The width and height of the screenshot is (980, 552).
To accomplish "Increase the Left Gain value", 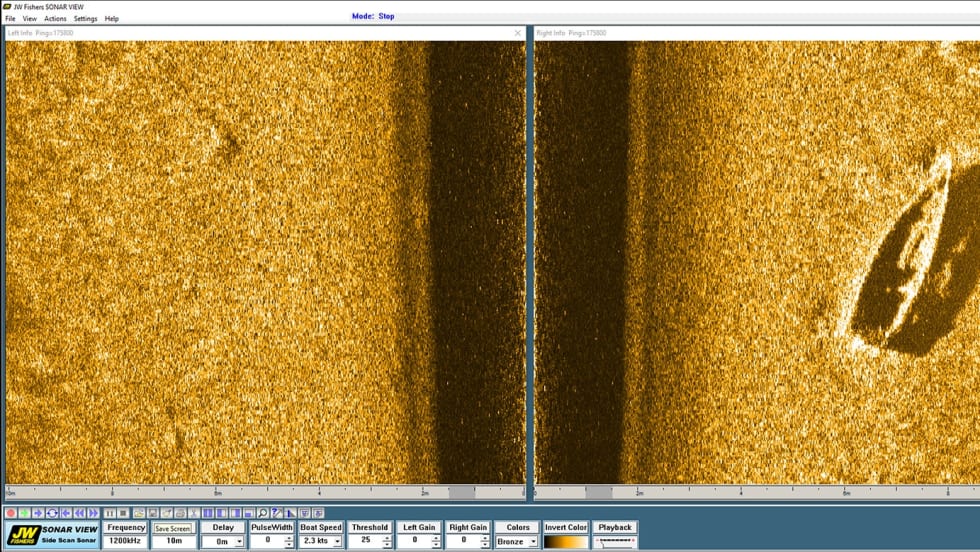I will pos(436,538).
